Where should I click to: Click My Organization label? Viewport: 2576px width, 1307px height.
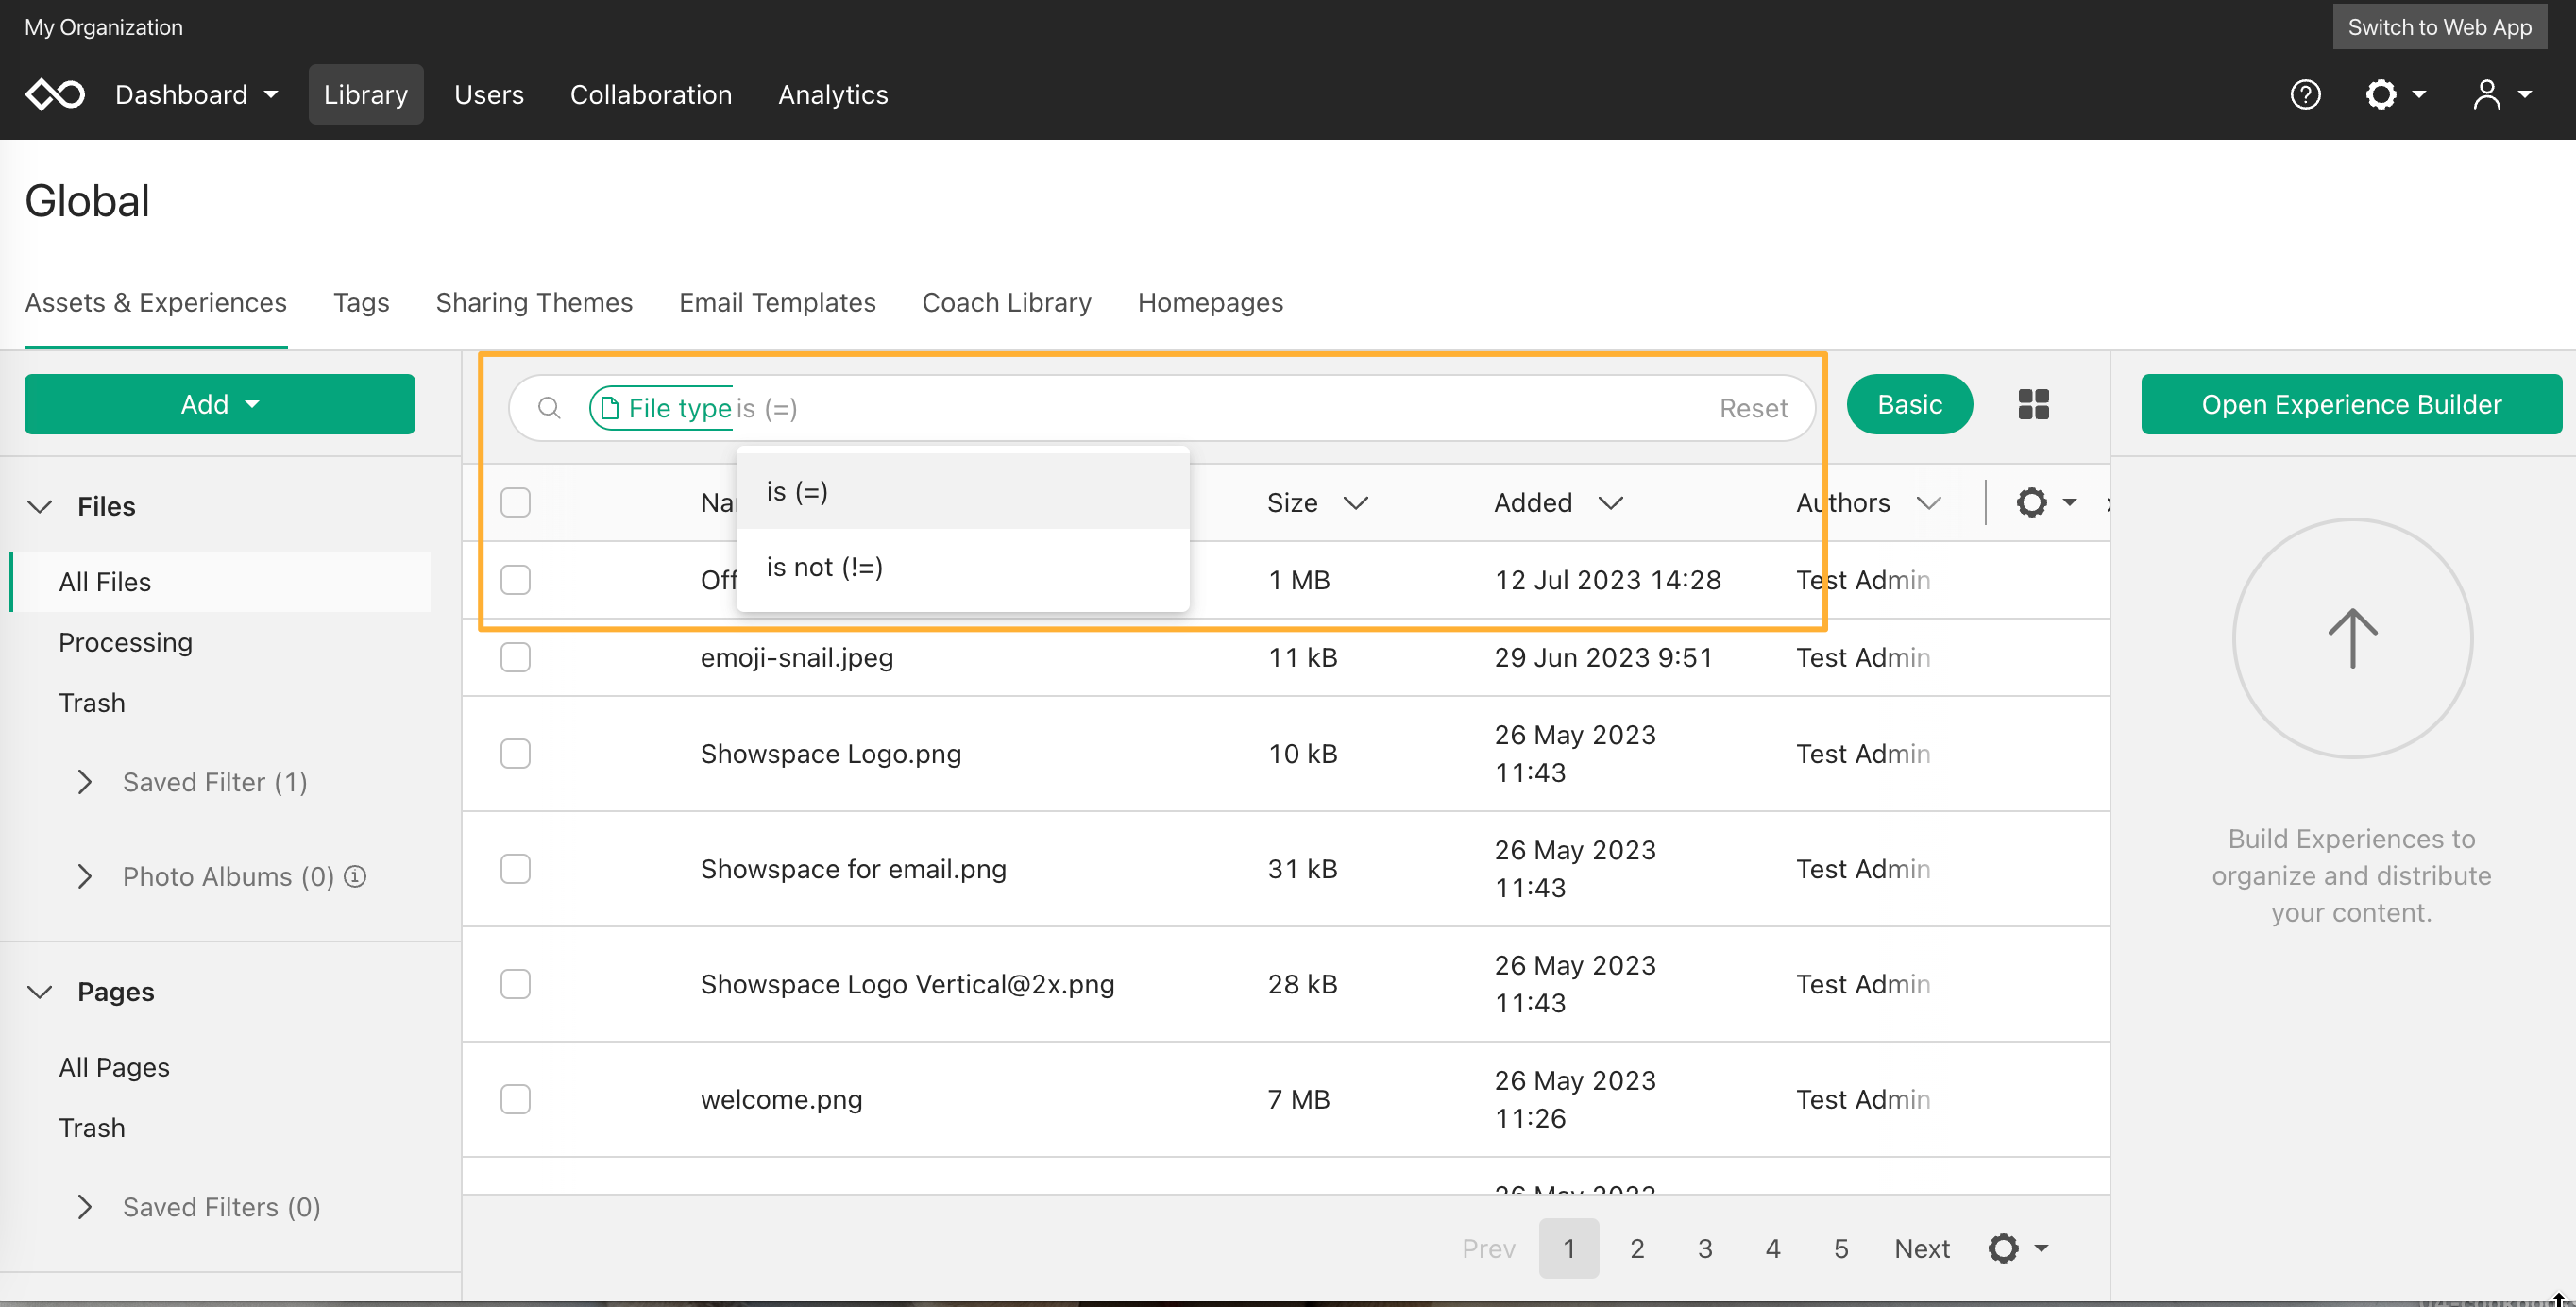[x=104, y=27]
